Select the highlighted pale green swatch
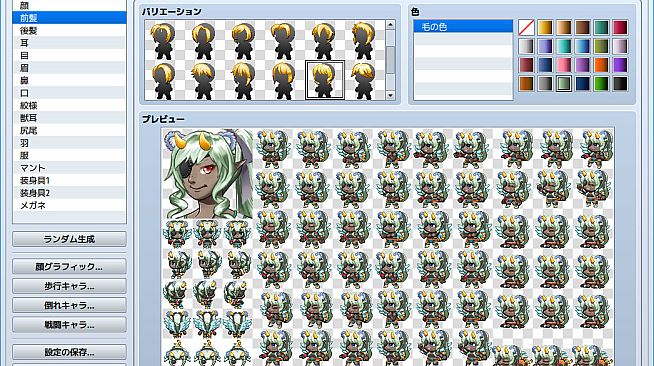654x366 pixels. tap(563, 84)
